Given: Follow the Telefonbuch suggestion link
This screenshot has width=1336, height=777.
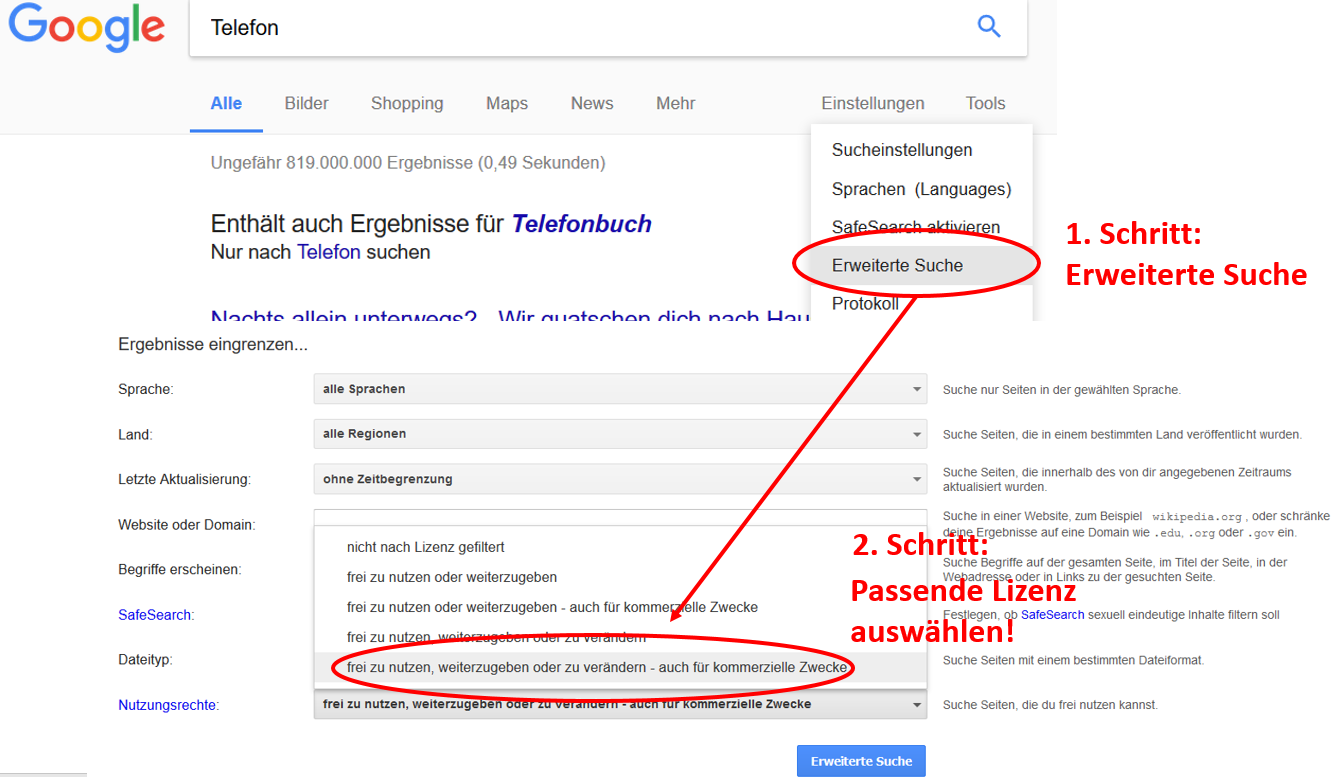Looking at the screenshot, I should (582, 224).
